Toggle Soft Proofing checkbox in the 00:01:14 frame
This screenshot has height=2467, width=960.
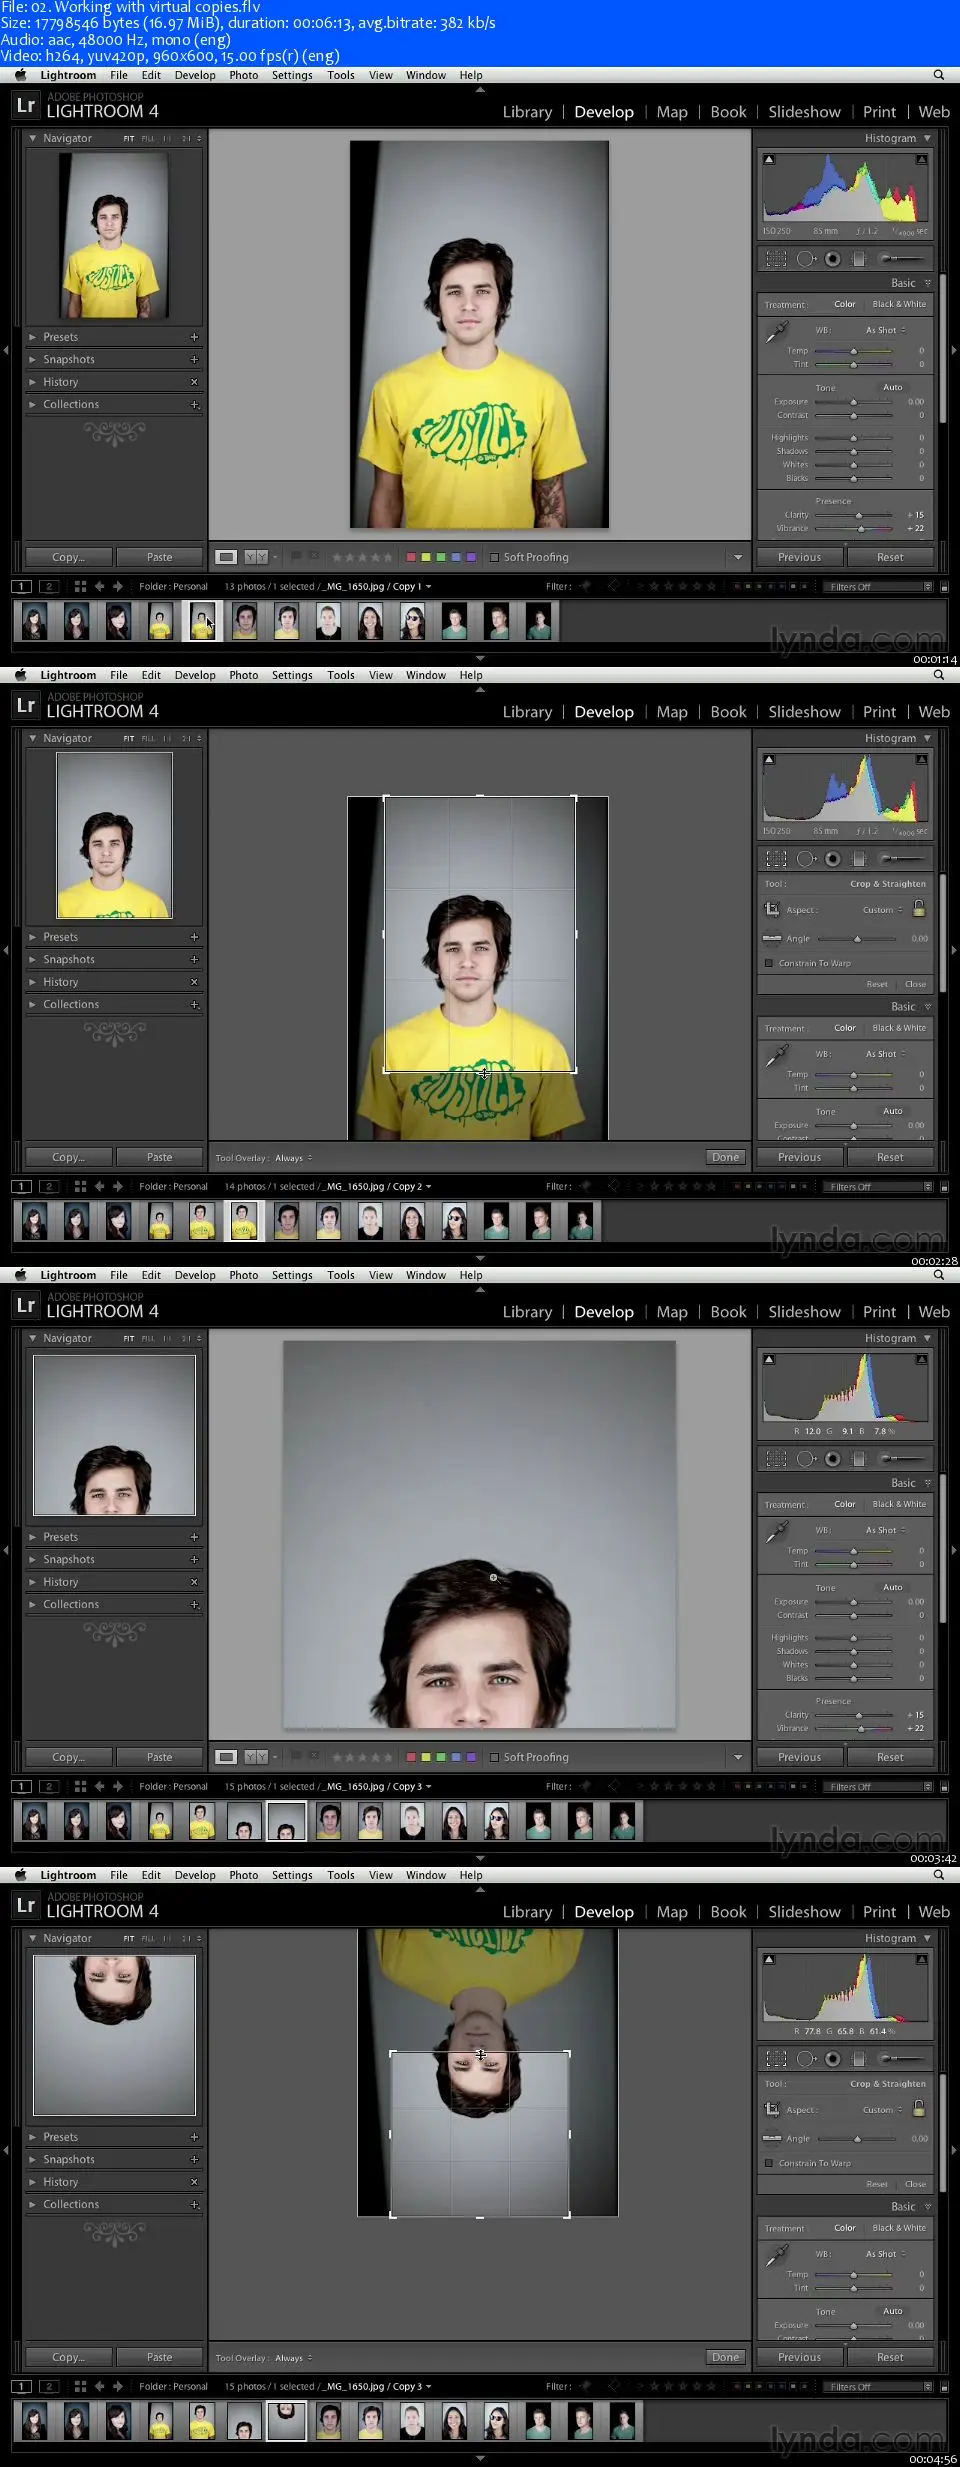click(495, 557)
